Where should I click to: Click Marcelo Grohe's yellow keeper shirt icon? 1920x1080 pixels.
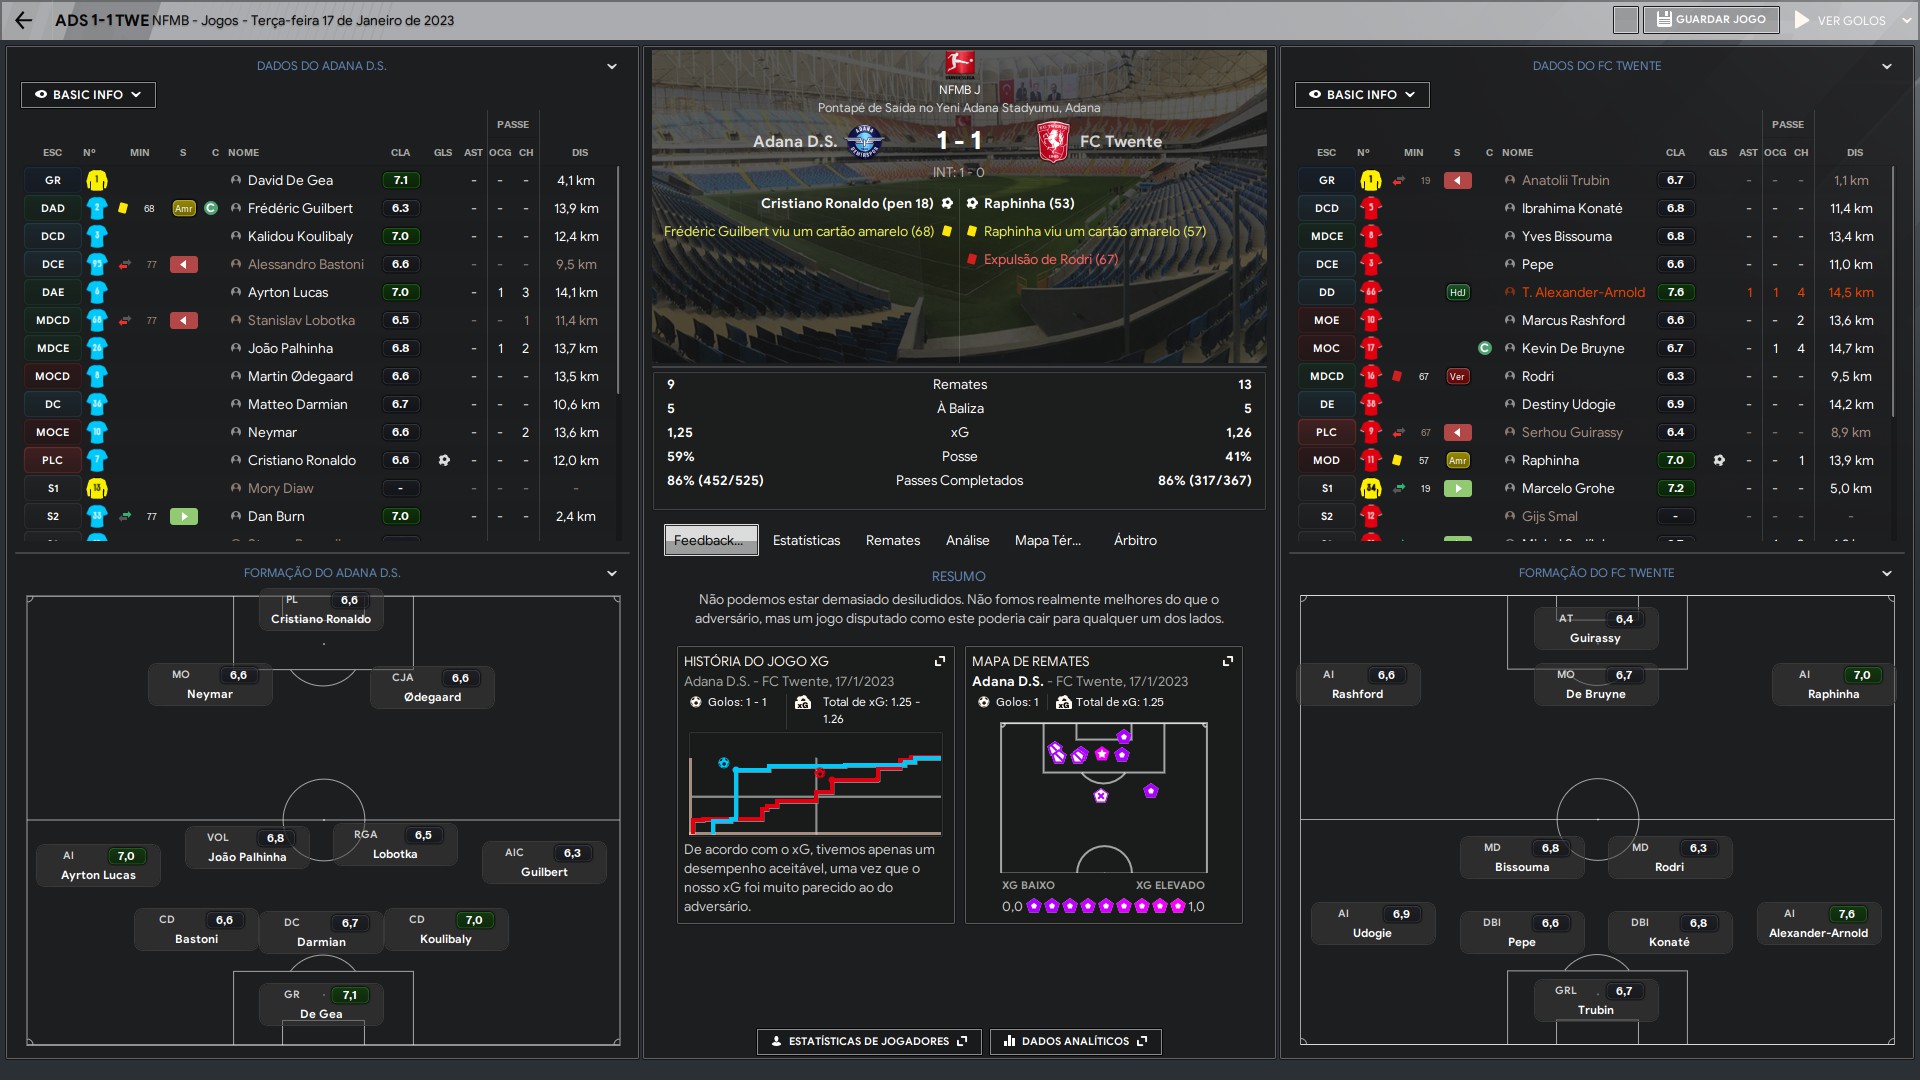point(1371,489)
